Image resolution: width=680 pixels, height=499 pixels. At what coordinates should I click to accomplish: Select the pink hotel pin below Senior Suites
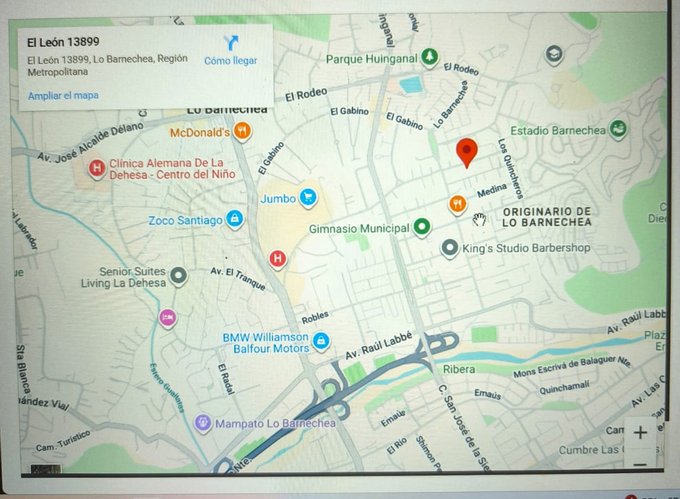pos(167,318)
